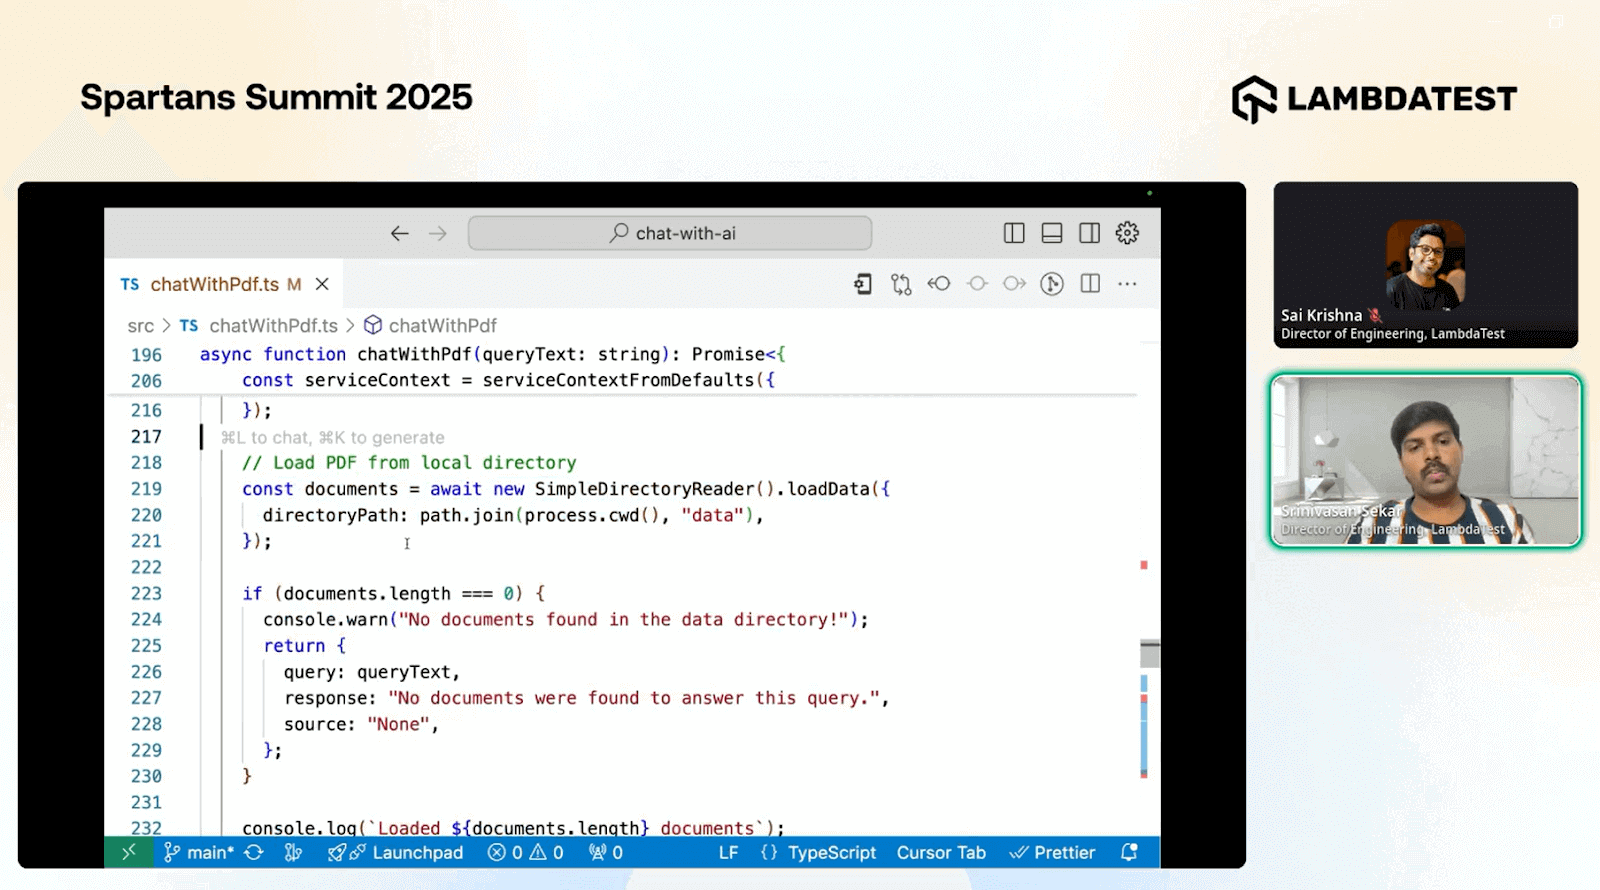
Task: Toggle the secondary side bar layout icon
Action: pos(1090,233)
